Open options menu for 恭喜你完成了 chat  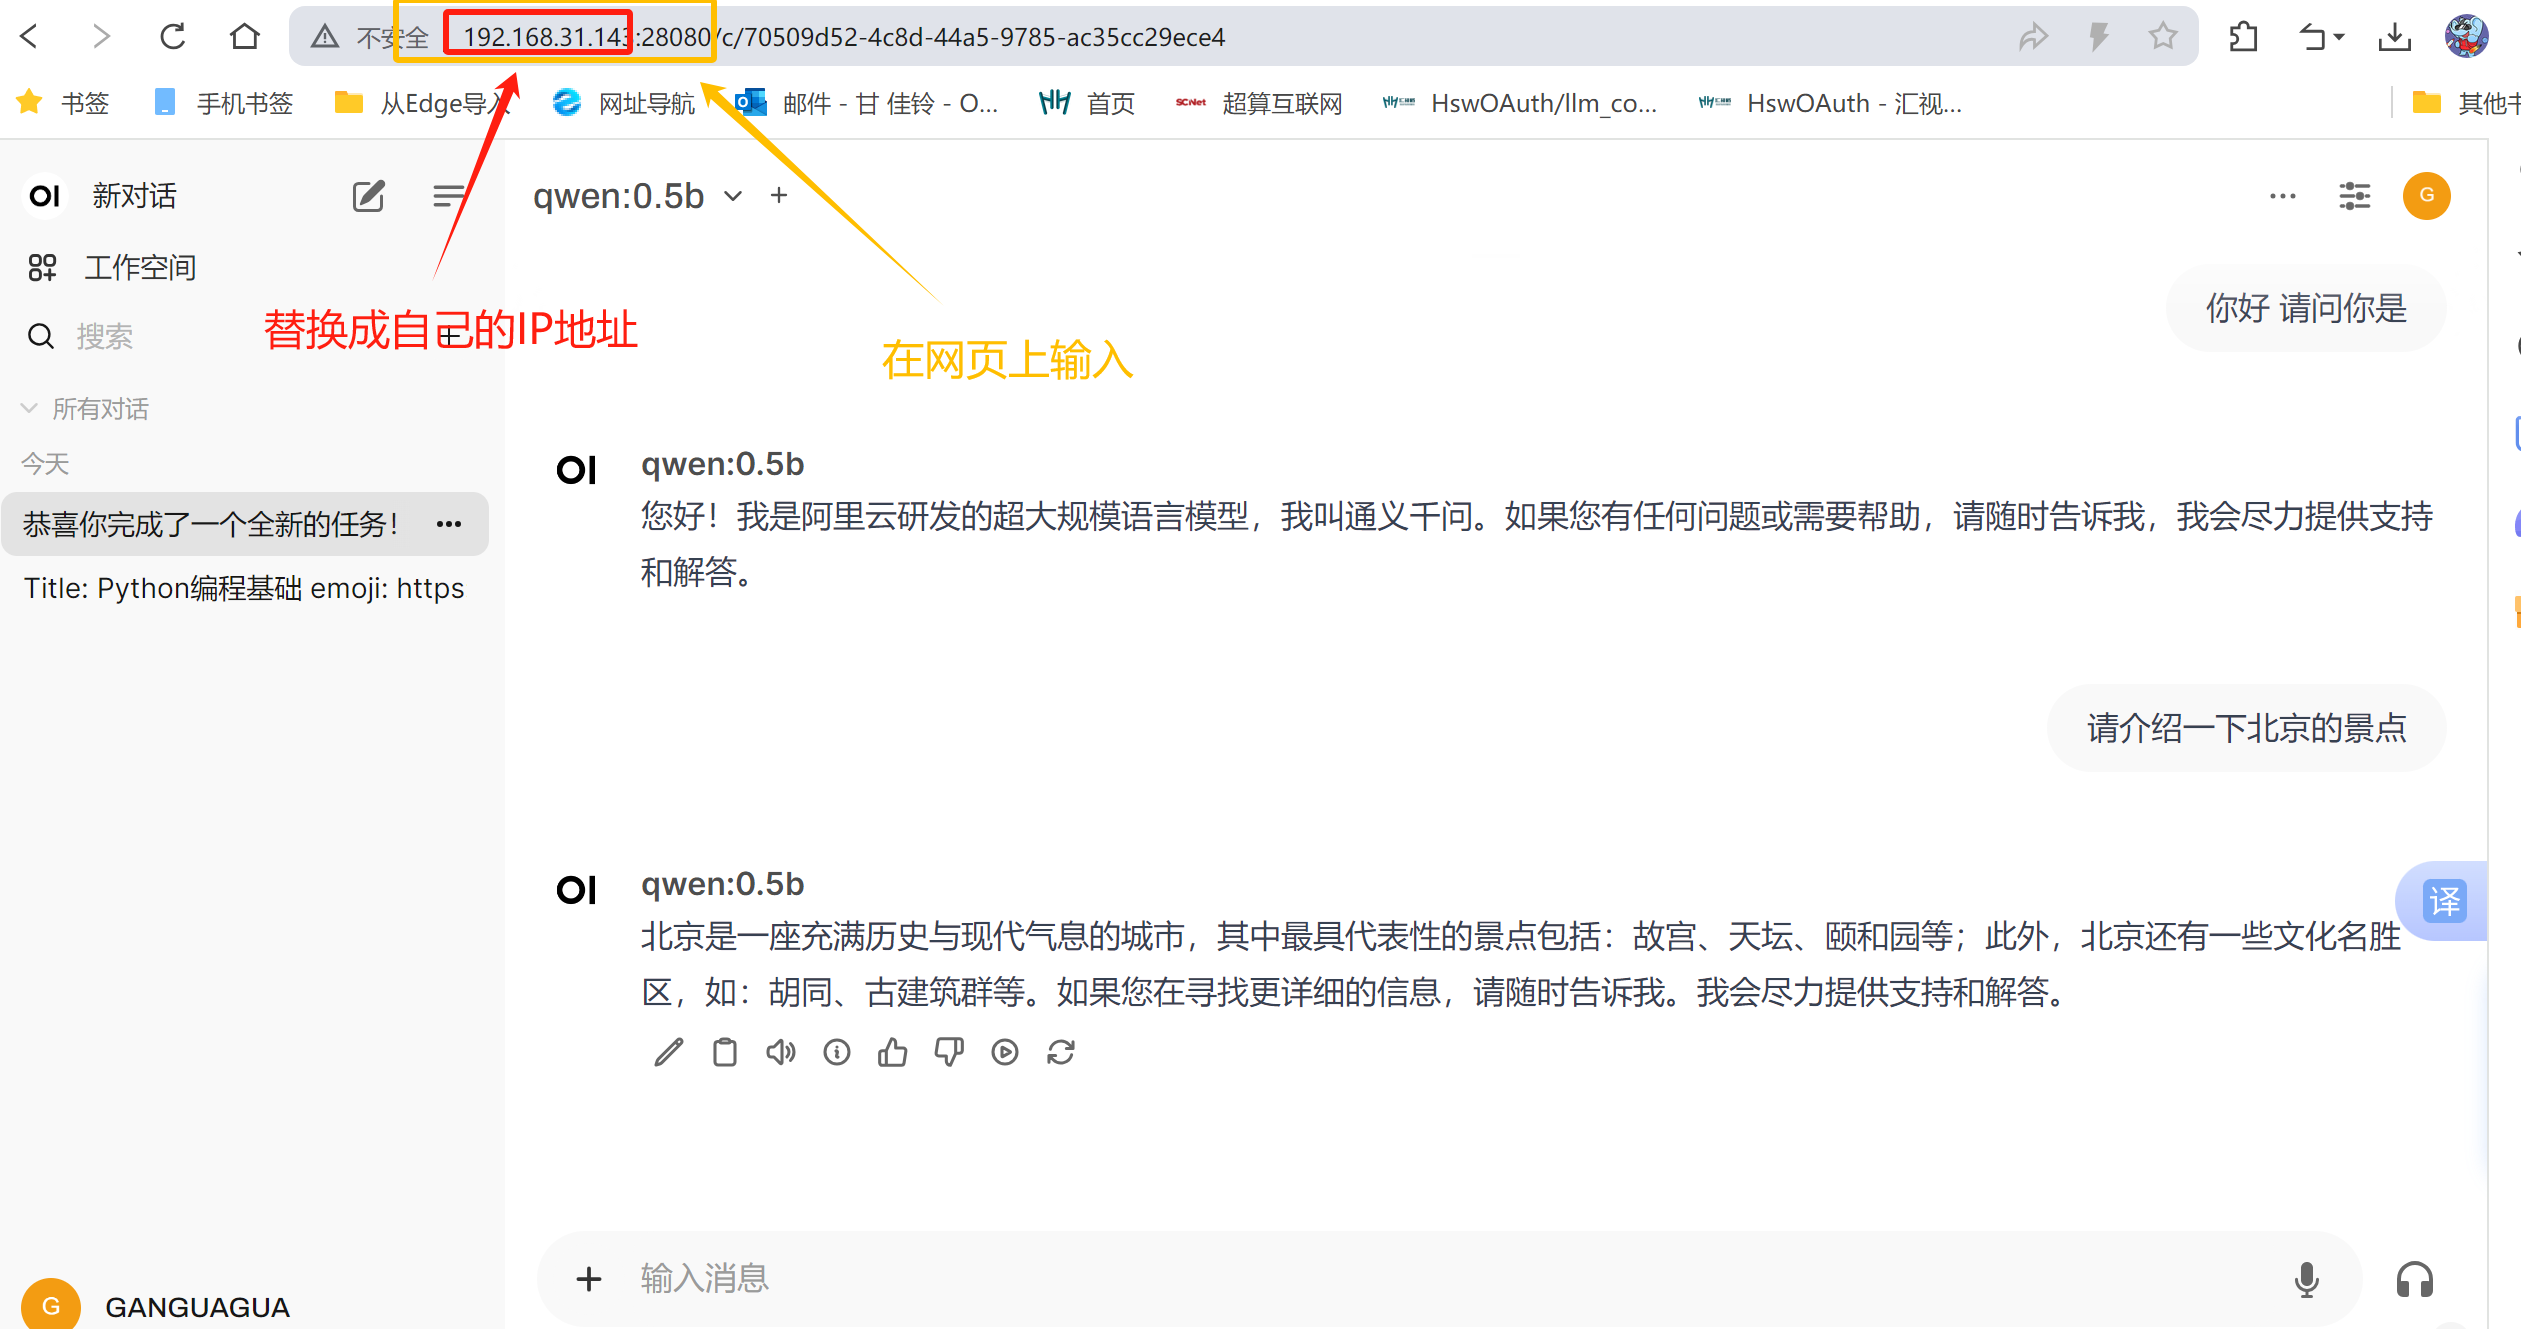click(x=449, y=524)
